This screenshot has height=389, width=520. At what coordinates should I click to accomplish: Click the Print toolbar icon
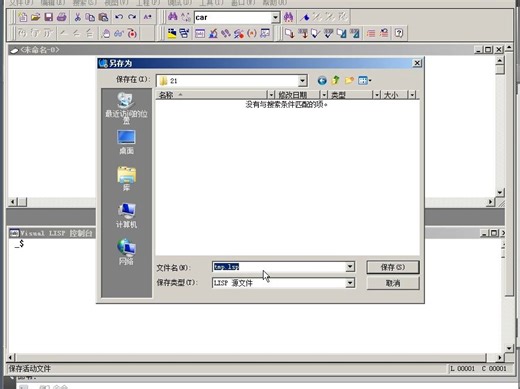tap(62, 17)
